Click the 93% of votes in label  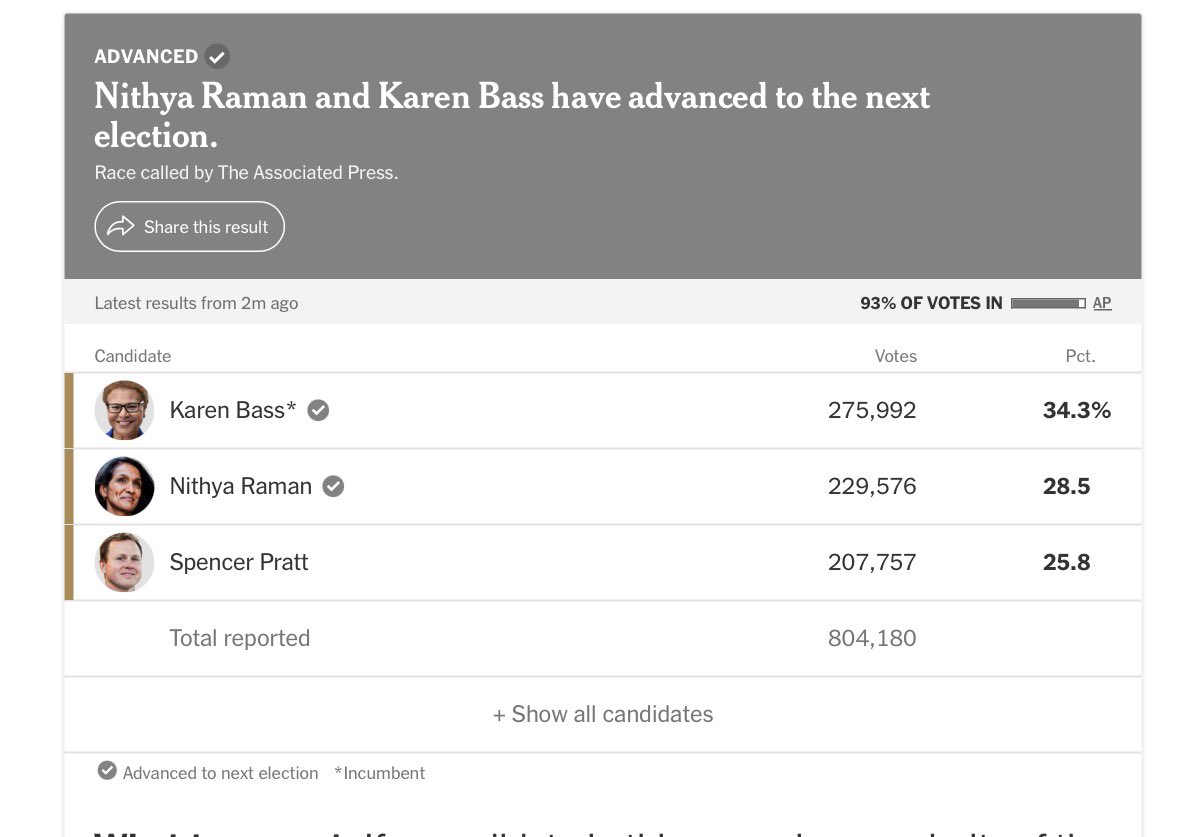pos(931,303)
